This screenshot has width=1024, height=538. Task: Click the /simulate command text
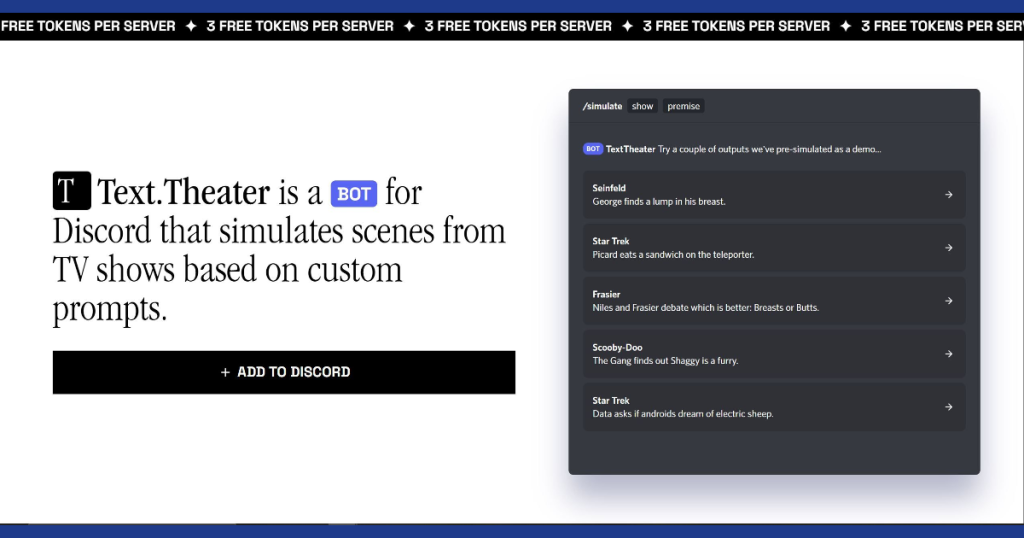tap(602, 106)
